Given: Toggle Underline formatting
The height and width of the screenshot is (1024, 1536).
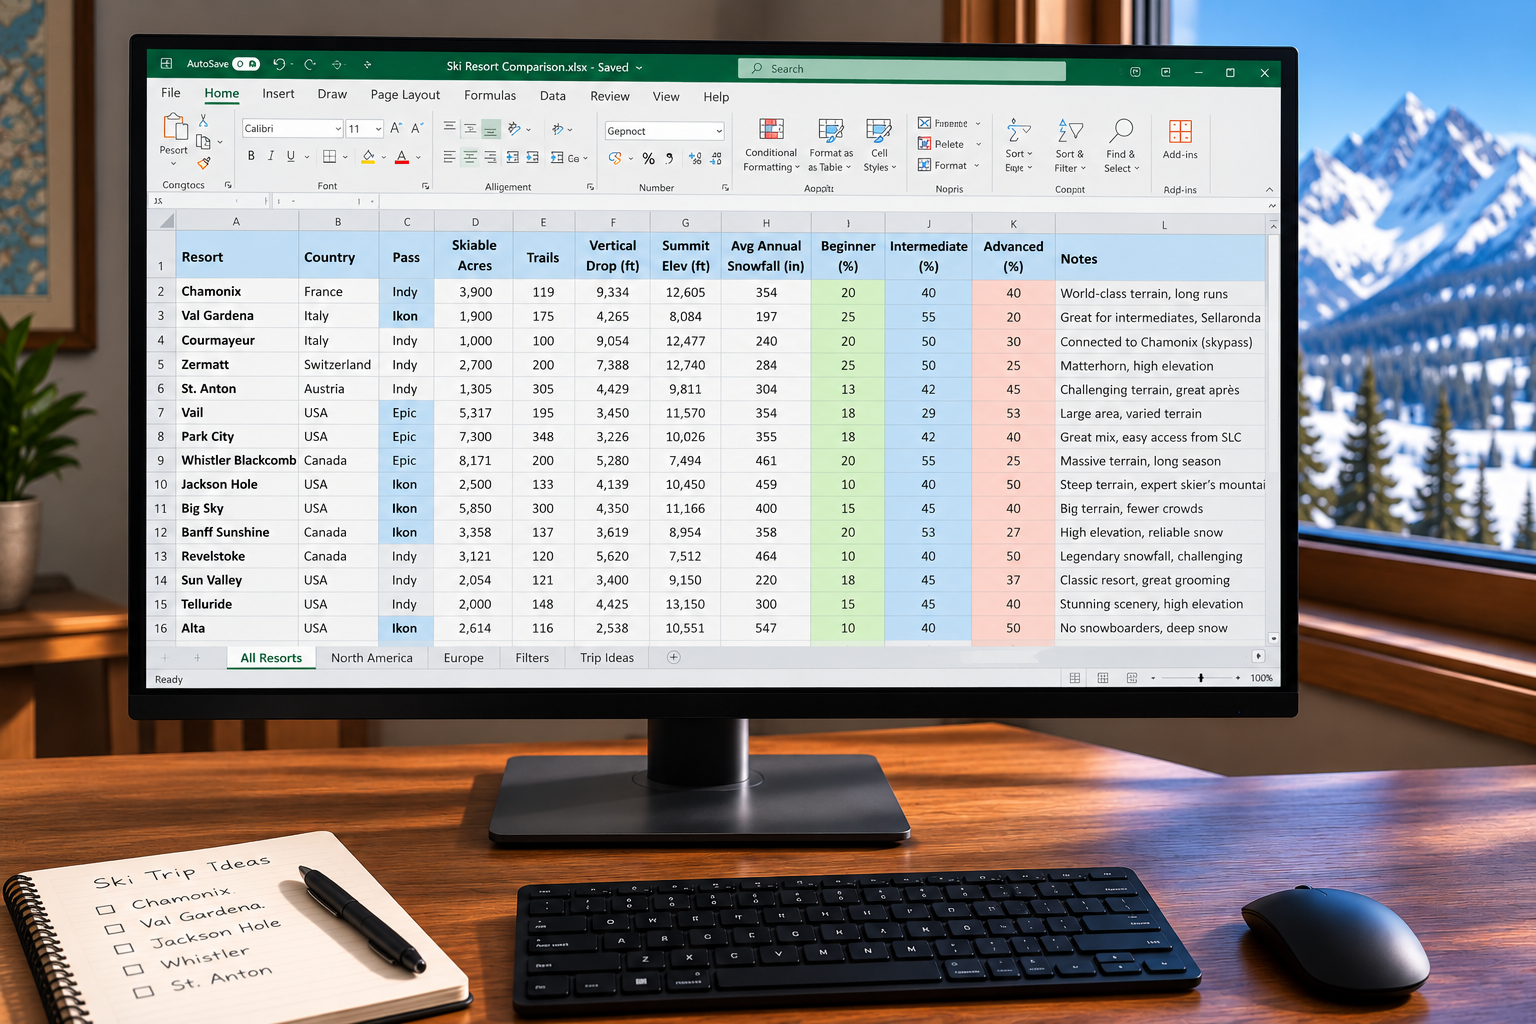Looking at the screenshot, I should pos(290,156).
